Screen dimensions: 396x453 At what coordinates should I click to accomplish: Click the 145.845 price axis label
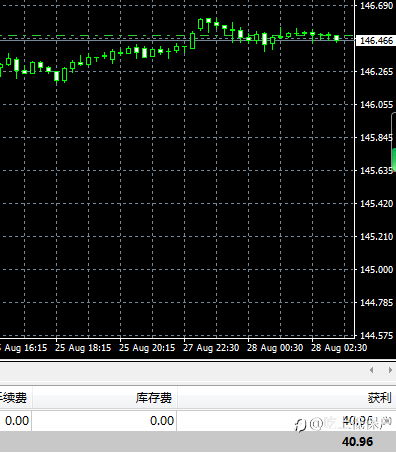(x=377, y=138)
